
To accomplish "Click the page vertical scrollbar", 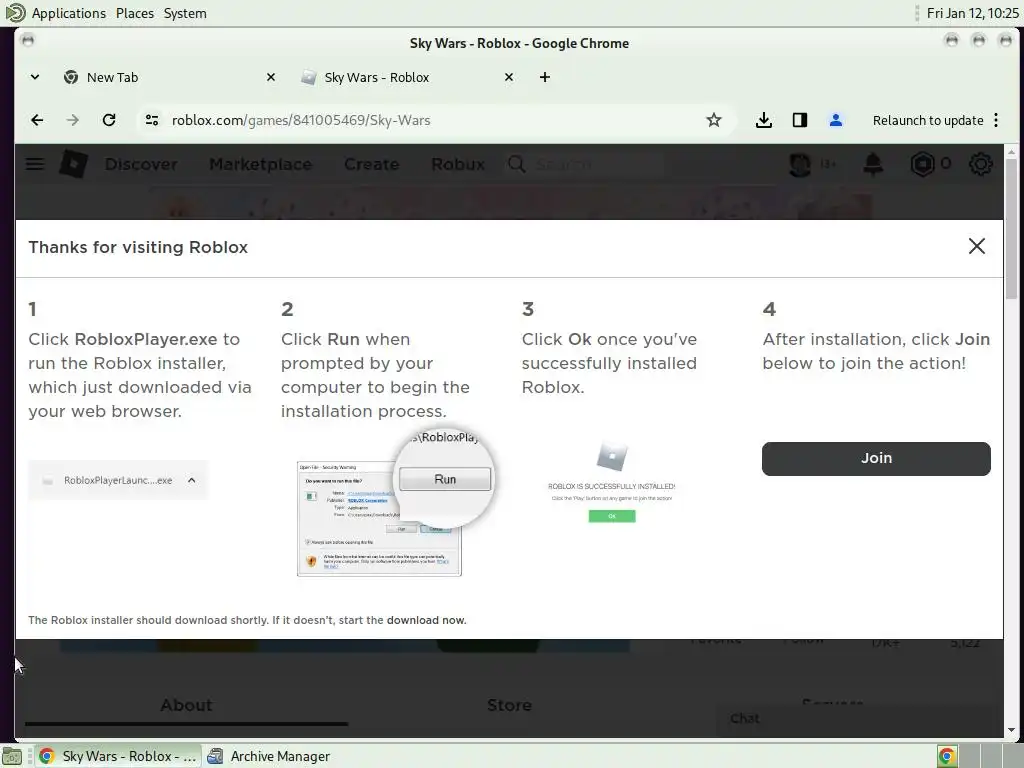I will (x=1011, y=229).
